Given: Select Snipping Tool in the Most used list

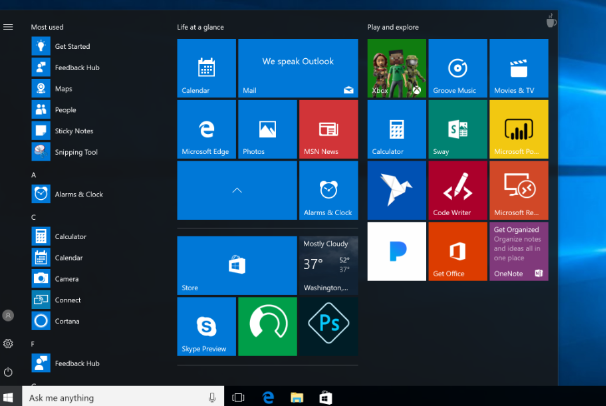Looking at the screenshot, I should tap(75, 152).
